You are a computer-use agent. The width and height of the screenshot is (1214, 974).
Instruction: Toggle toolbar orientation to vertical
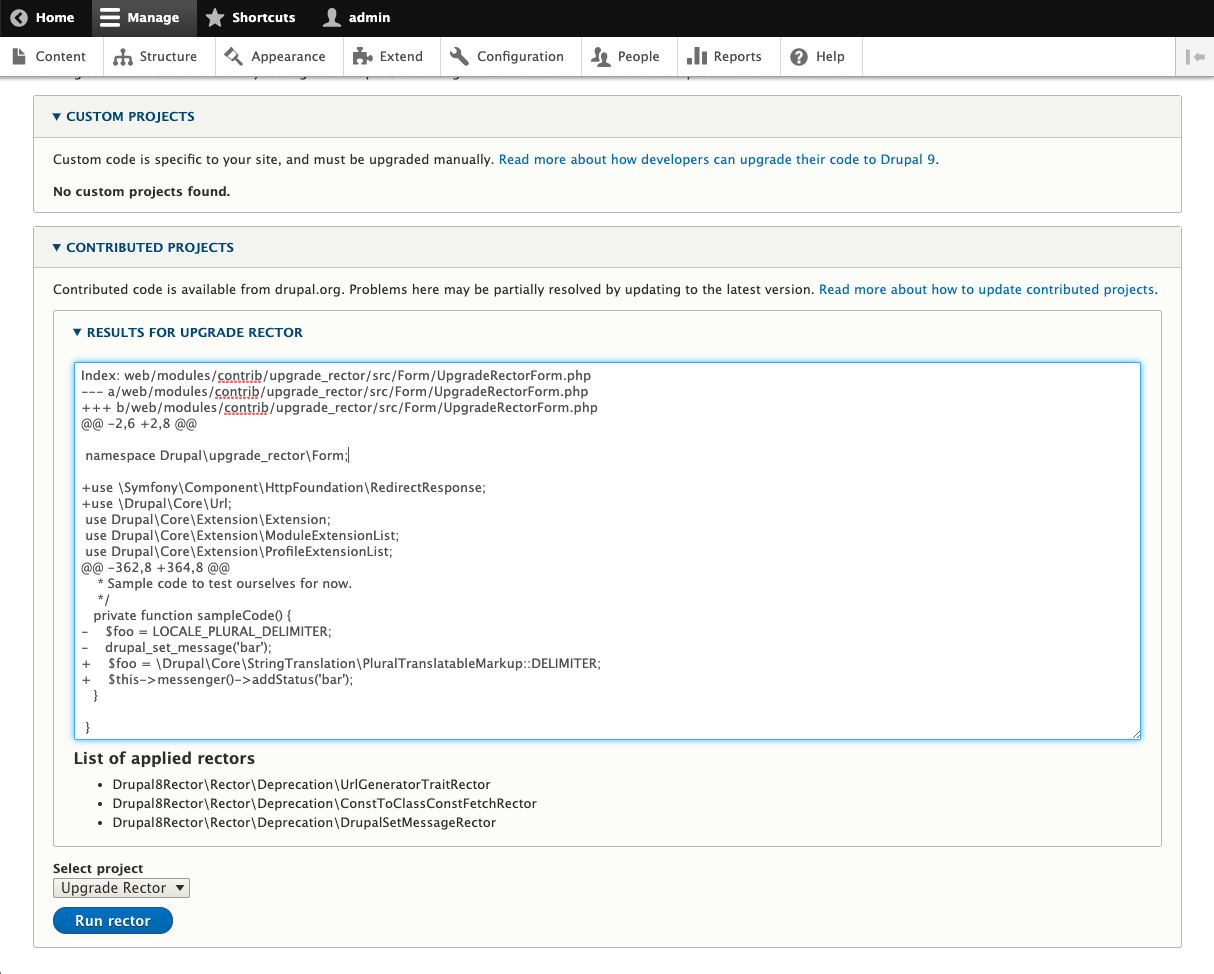click(1194, 57)
